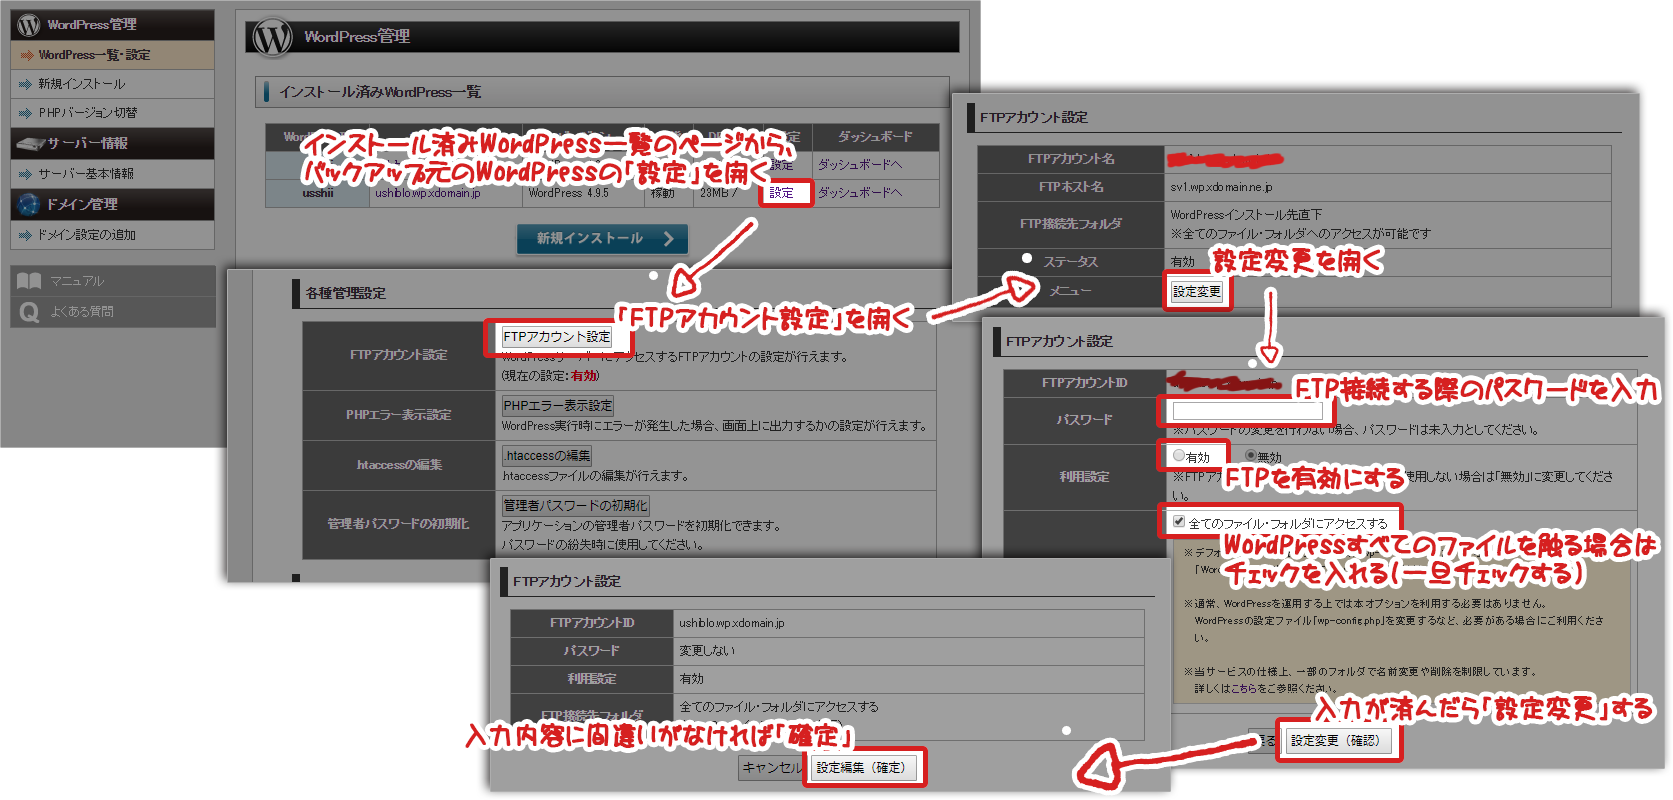1673x800 pixels.
Task: Select the 有効 radio button
Action: click(x=1179, y=456)
